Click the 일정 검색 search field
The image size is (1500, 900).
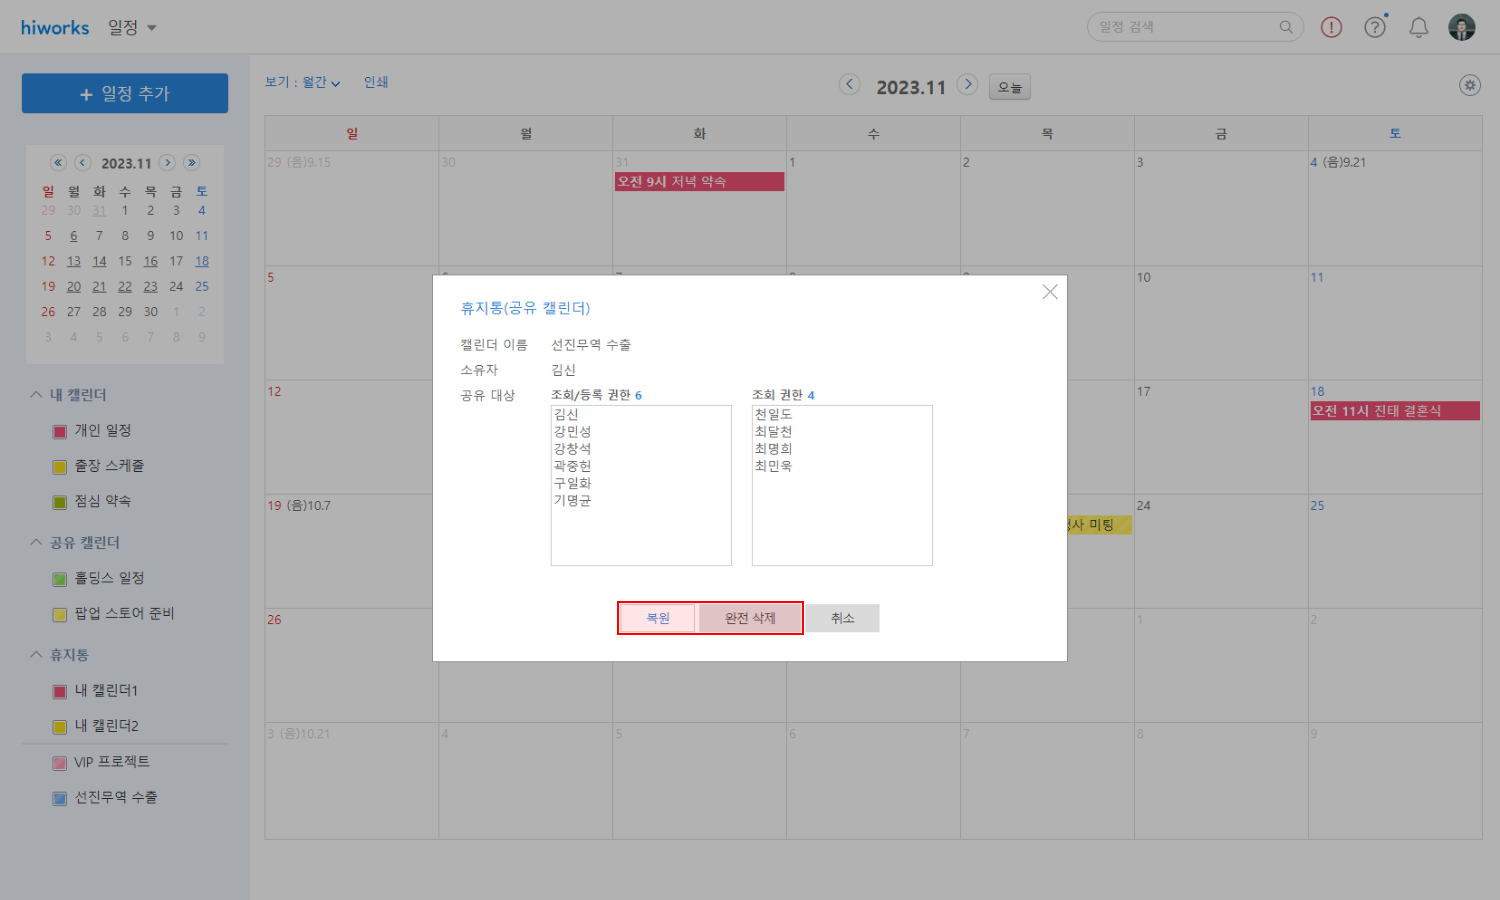1185,27
